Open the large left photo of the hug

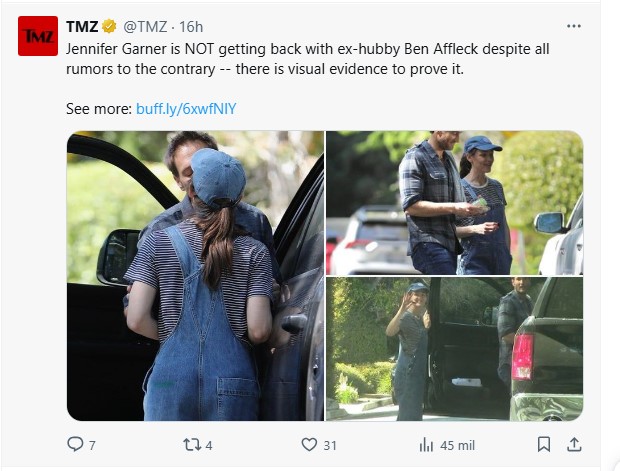[195, 276]
